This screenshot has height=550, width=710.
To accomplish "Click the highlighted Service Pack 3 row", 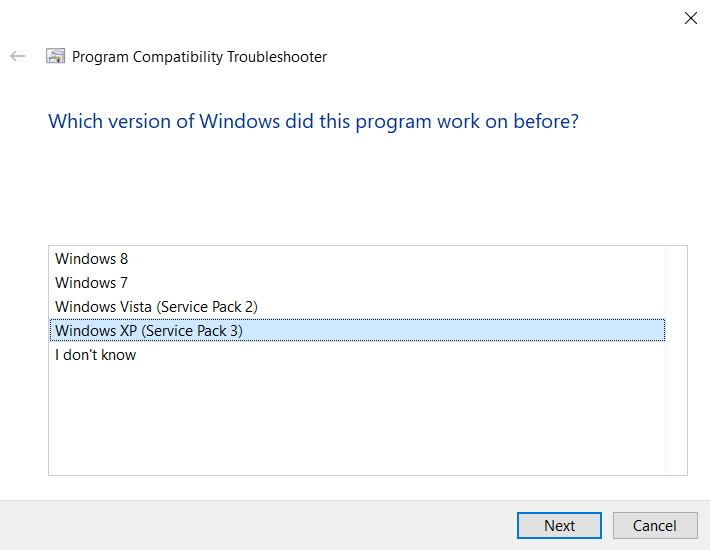I will 400,331.
